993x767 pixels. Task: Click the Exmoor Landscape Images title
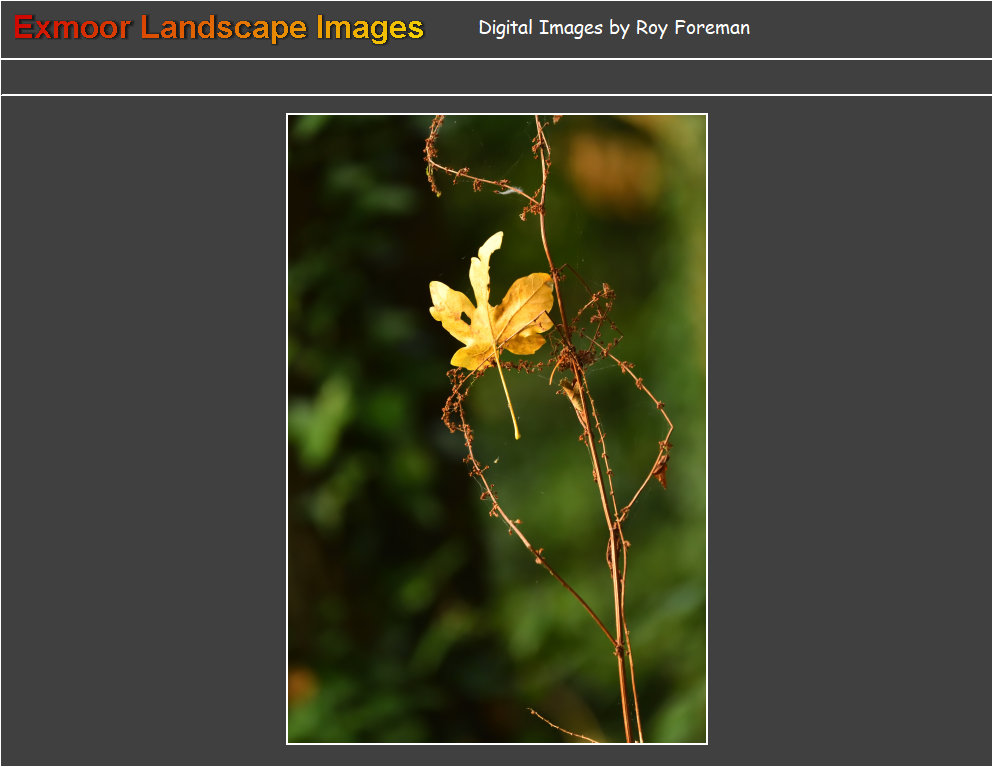(218, 28)
